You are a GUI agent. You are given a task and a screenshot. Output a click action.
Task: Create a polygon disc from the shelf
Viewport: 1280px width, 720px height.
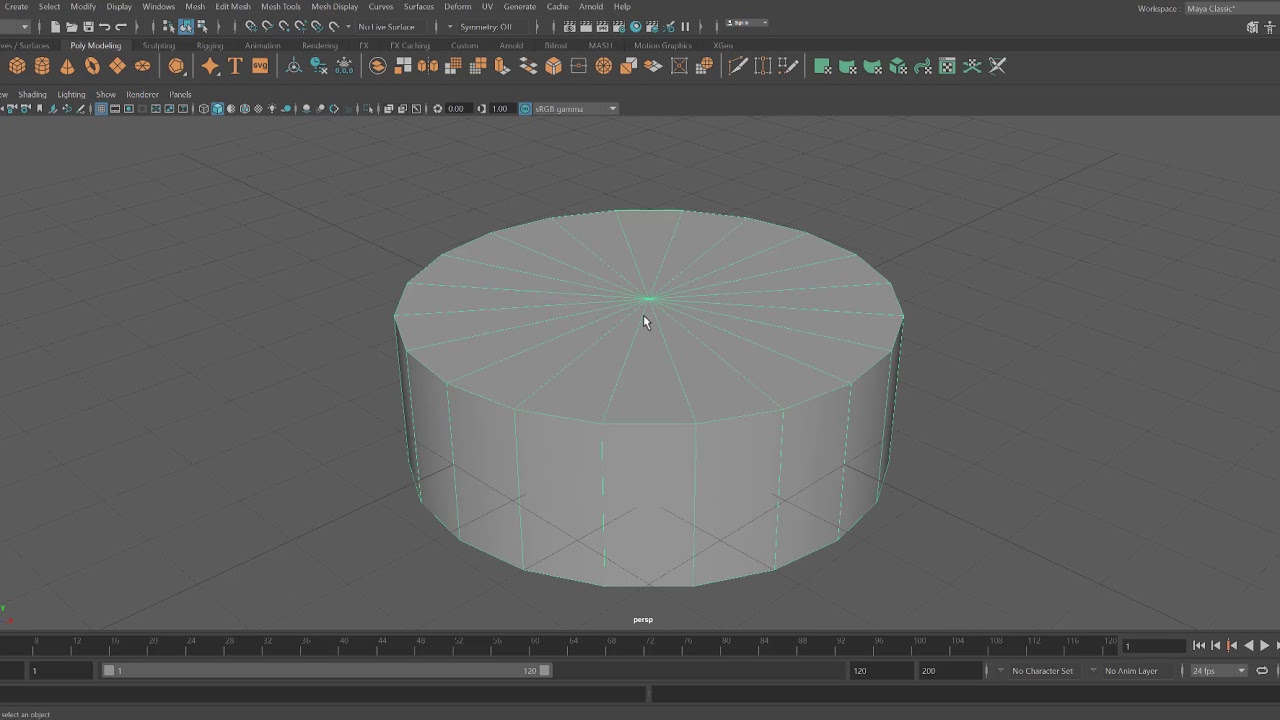tap(142, 66)
